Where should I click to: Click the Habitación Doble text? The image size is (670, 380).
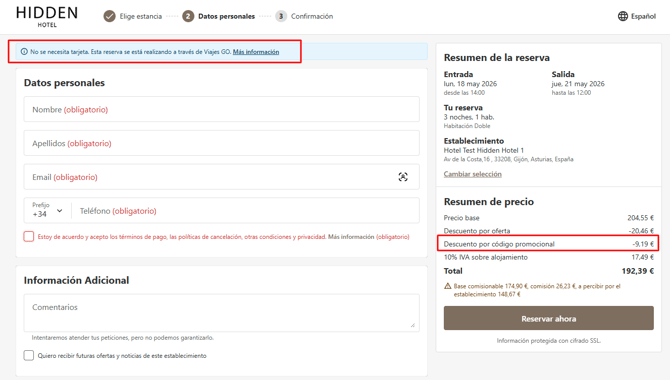[x=467, y=126]
